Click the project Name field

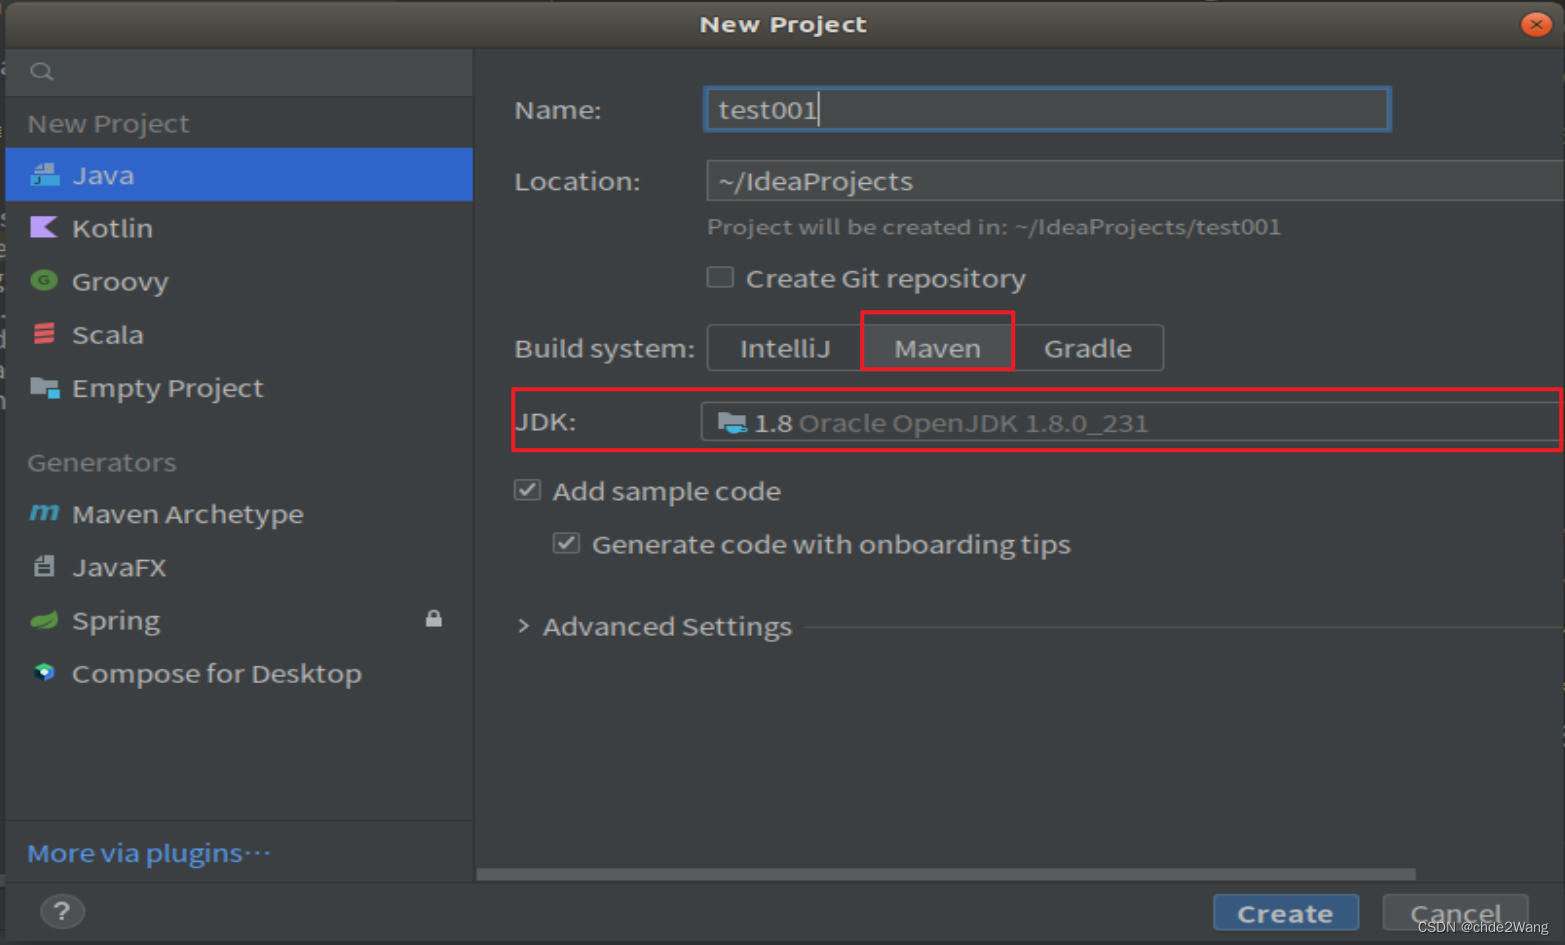click(x=1047, y=109)
